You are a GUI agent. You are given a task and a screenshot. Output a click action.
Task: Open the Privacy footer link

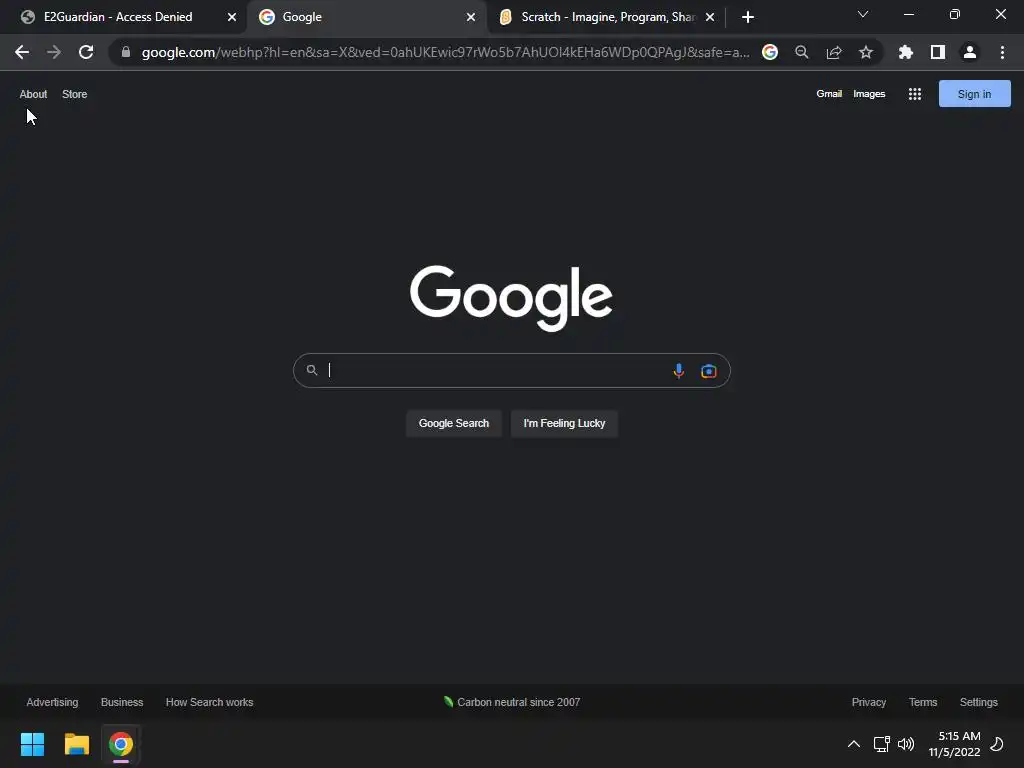pos(869,702)
